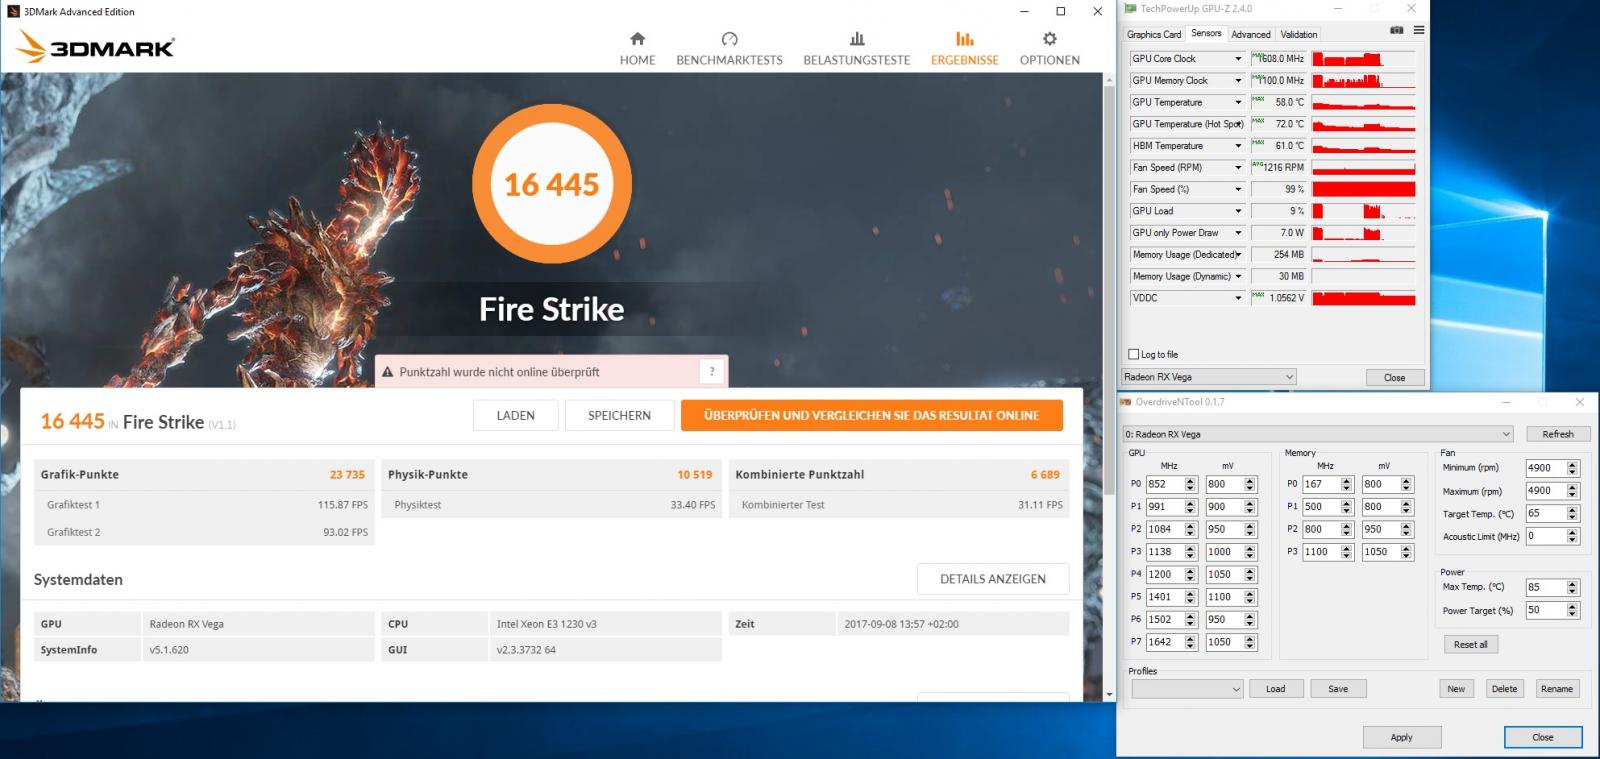
Task: Click the warning triangle in validation notice
Action: tap(387, 372)
